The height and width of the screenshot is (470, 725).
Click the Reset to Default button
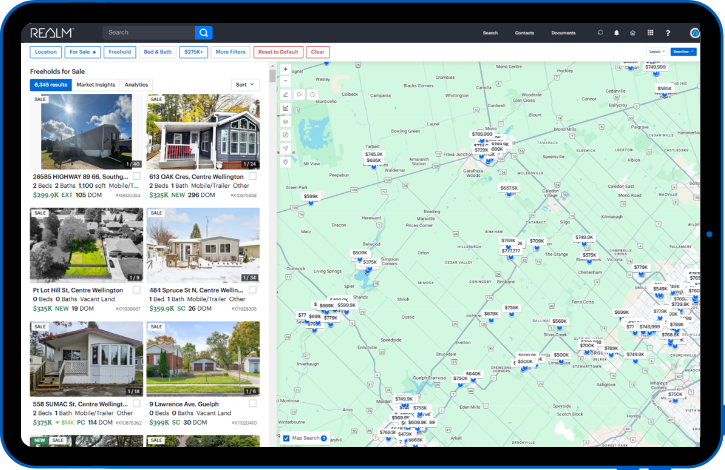pos(278,51)
